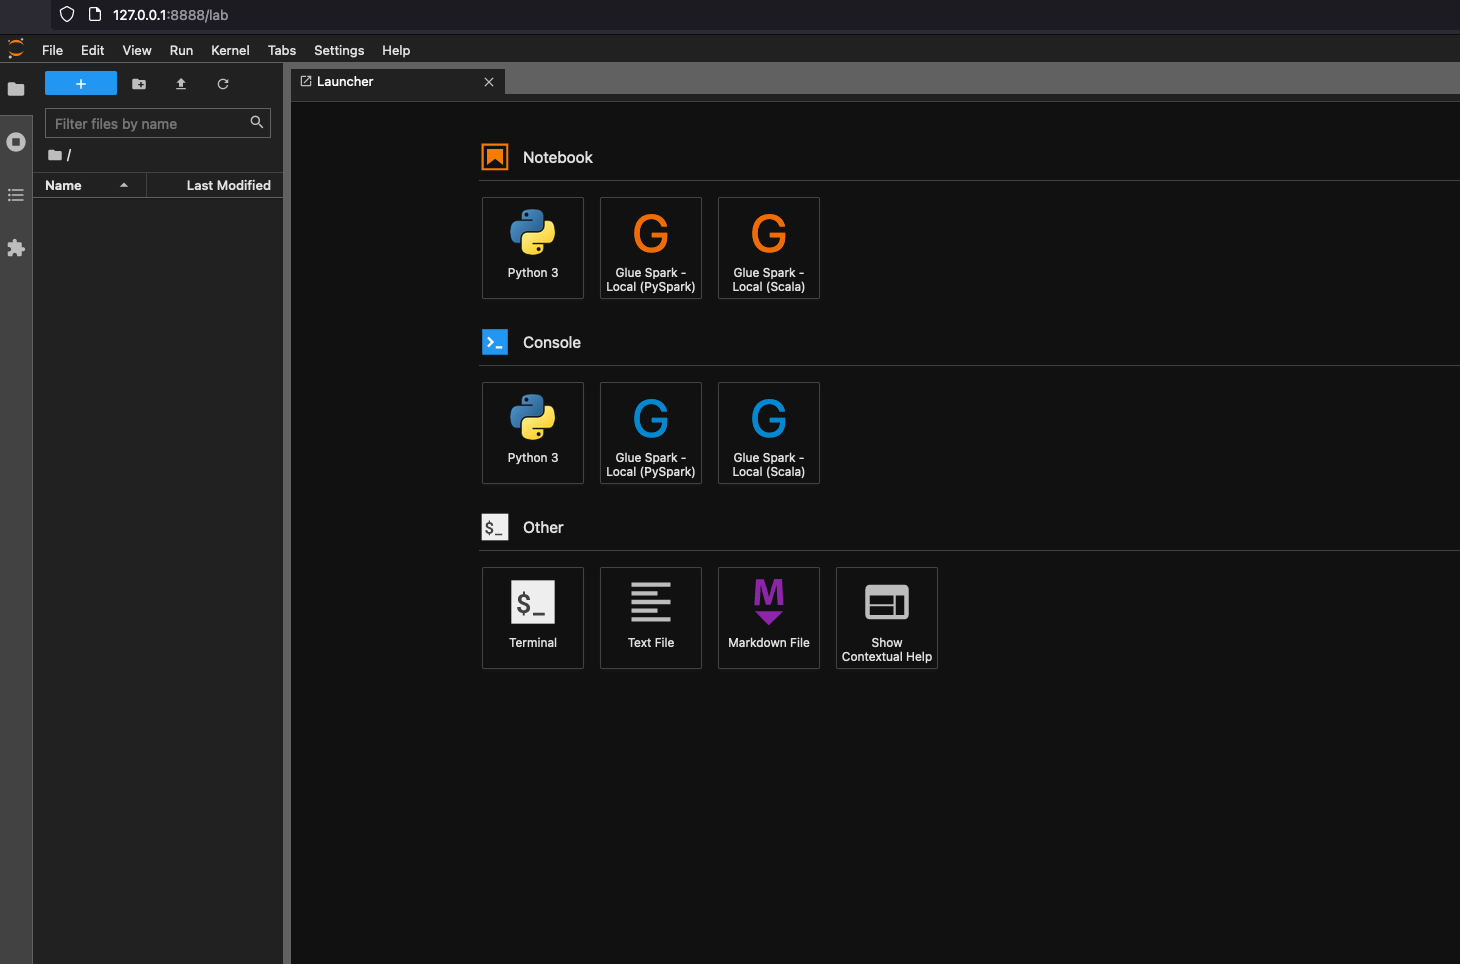The height and width of the screenshot is (964, 1460).
Task: Click the New Folder icon
Action: click(139, 84)
